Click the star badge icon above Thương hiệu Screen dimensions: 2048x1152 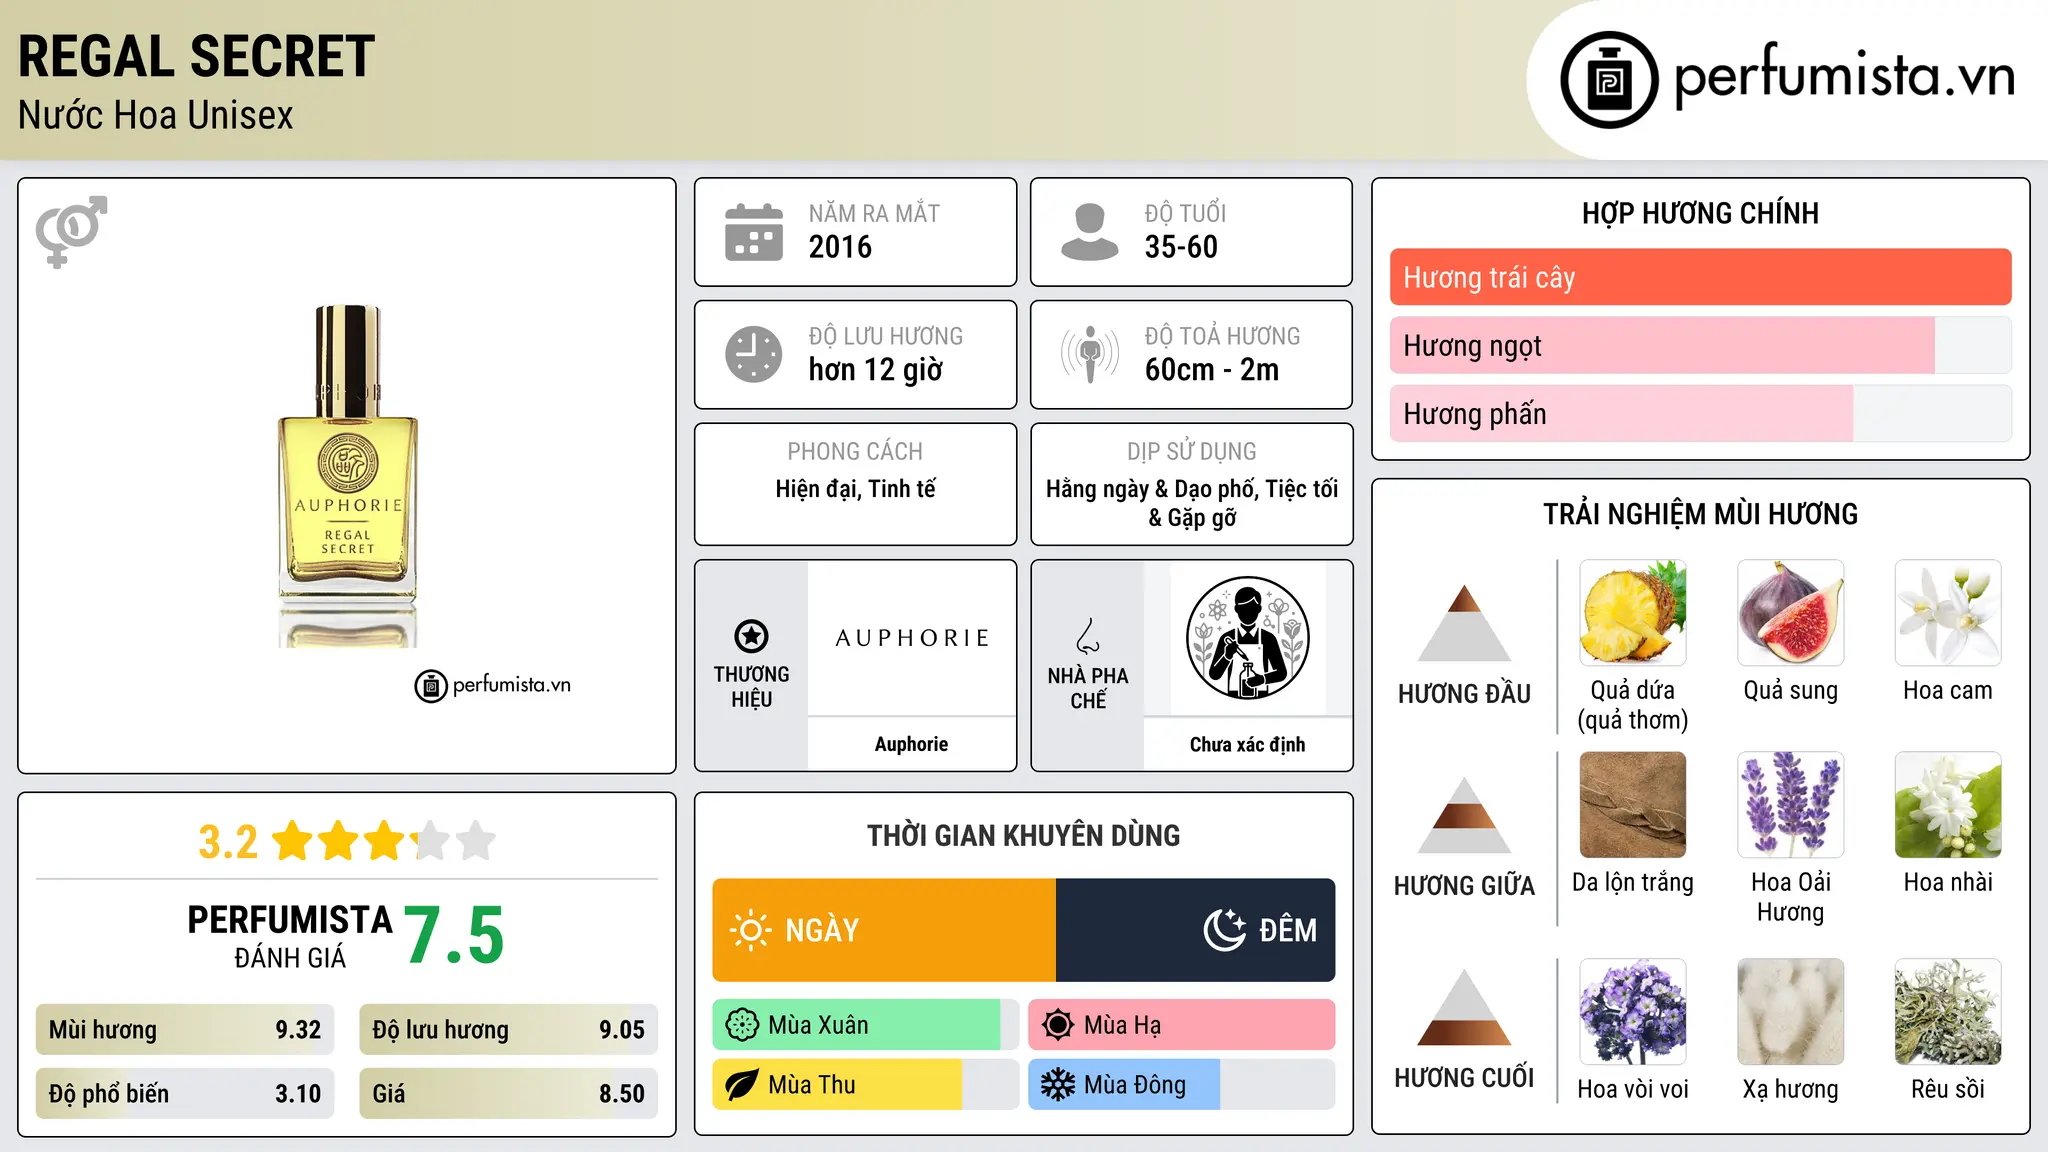tap(751, 636)
